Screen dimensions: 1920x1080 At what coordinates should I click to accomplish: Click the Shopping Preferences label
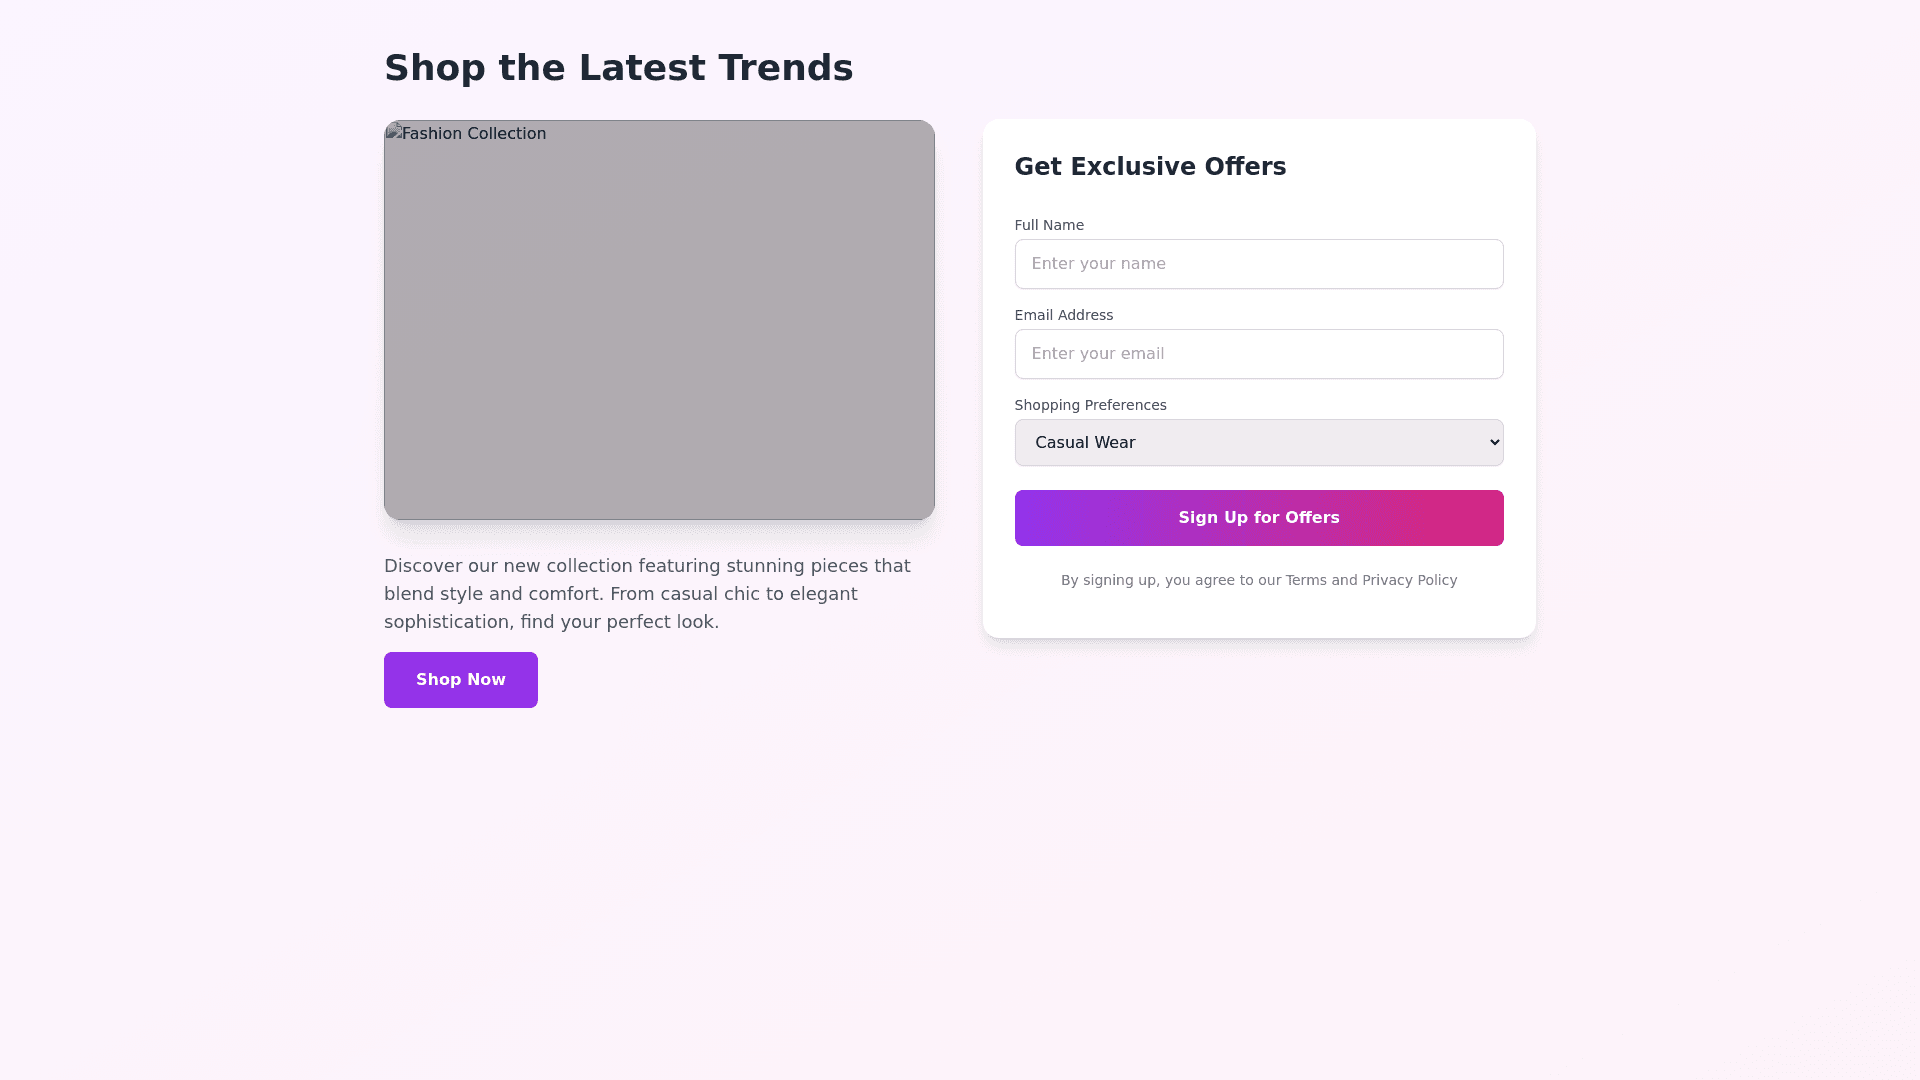(x=1090, y=405)
